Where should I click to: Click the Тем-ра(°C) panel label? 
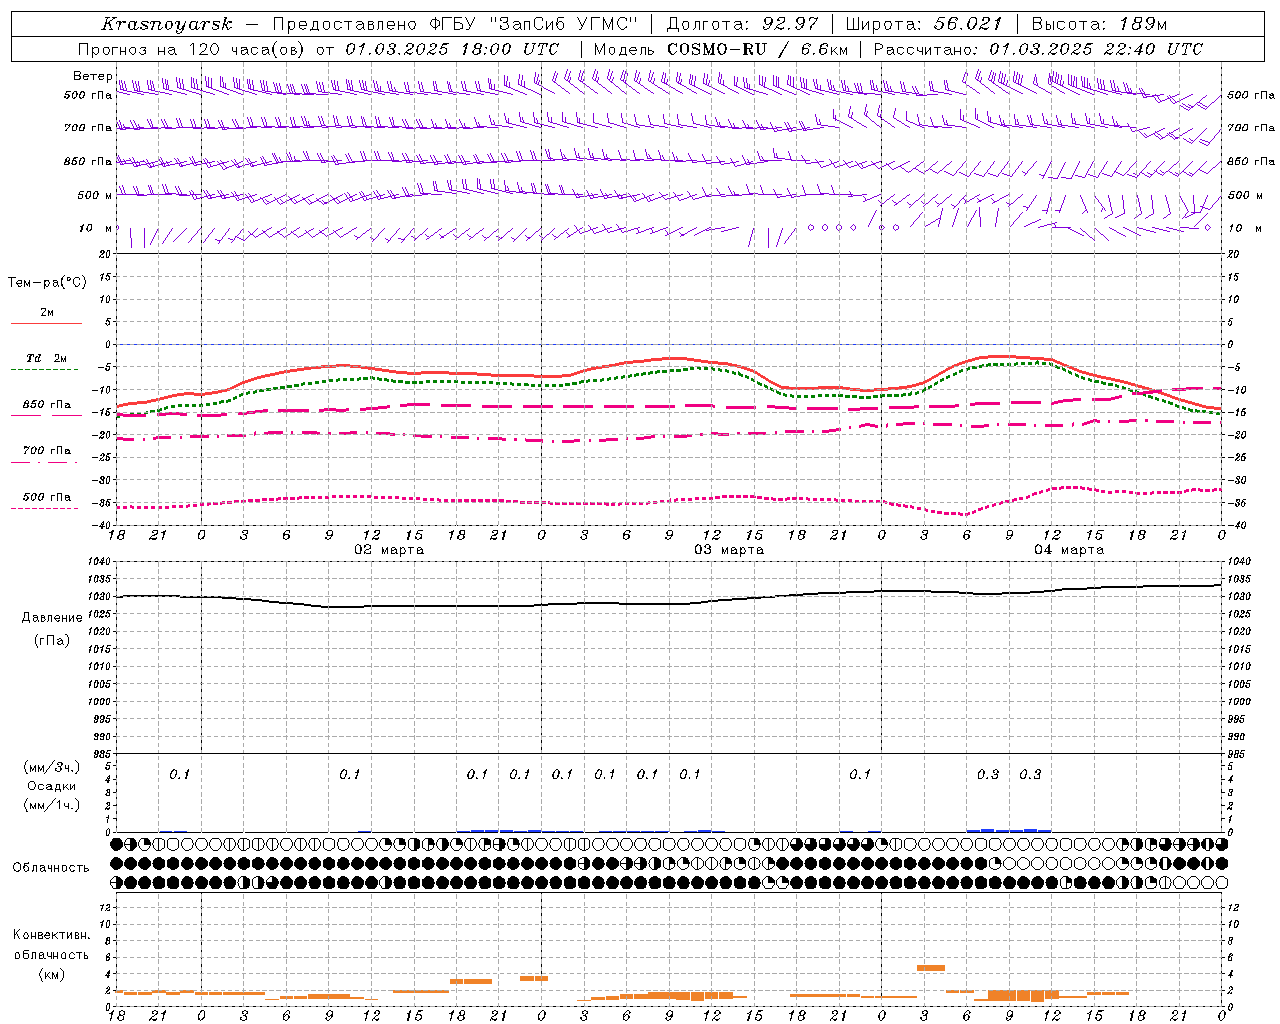click(47, 282)
